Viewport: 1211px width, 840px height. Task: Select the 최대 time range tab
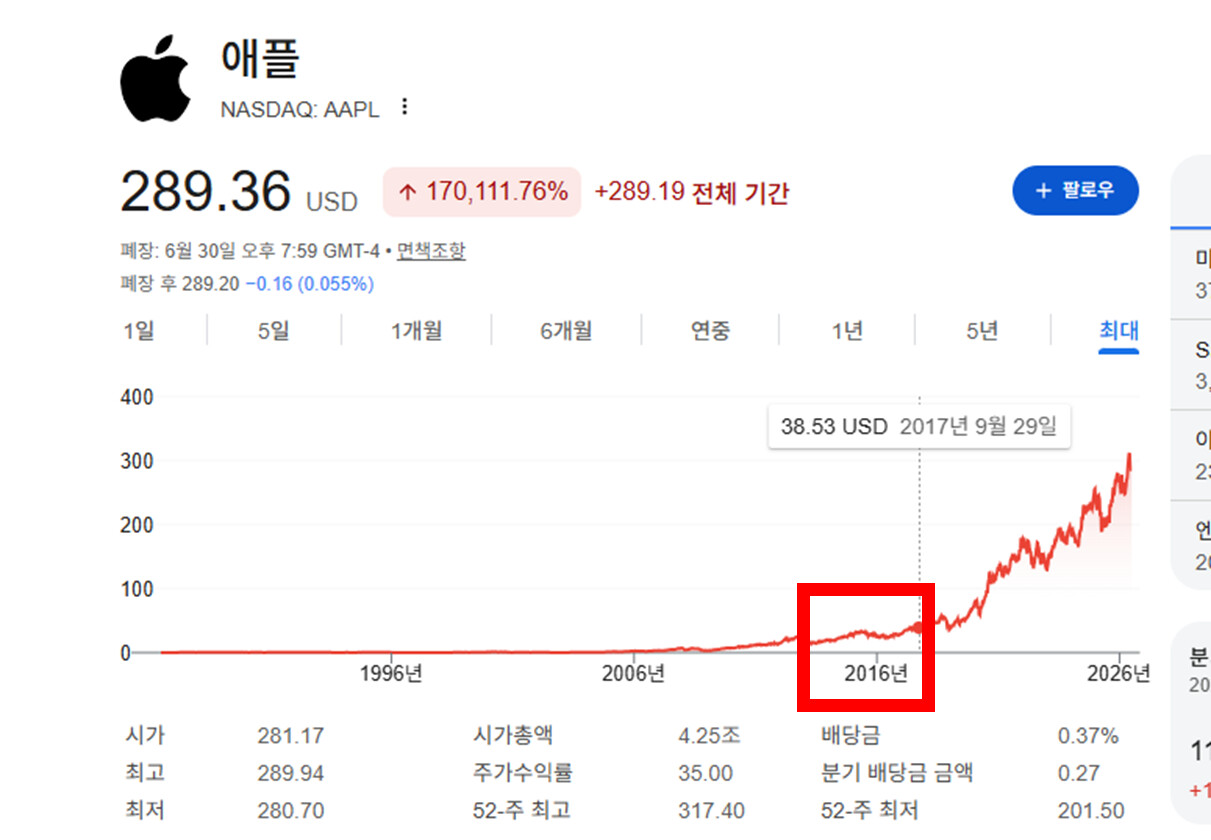click(1119, 330)
